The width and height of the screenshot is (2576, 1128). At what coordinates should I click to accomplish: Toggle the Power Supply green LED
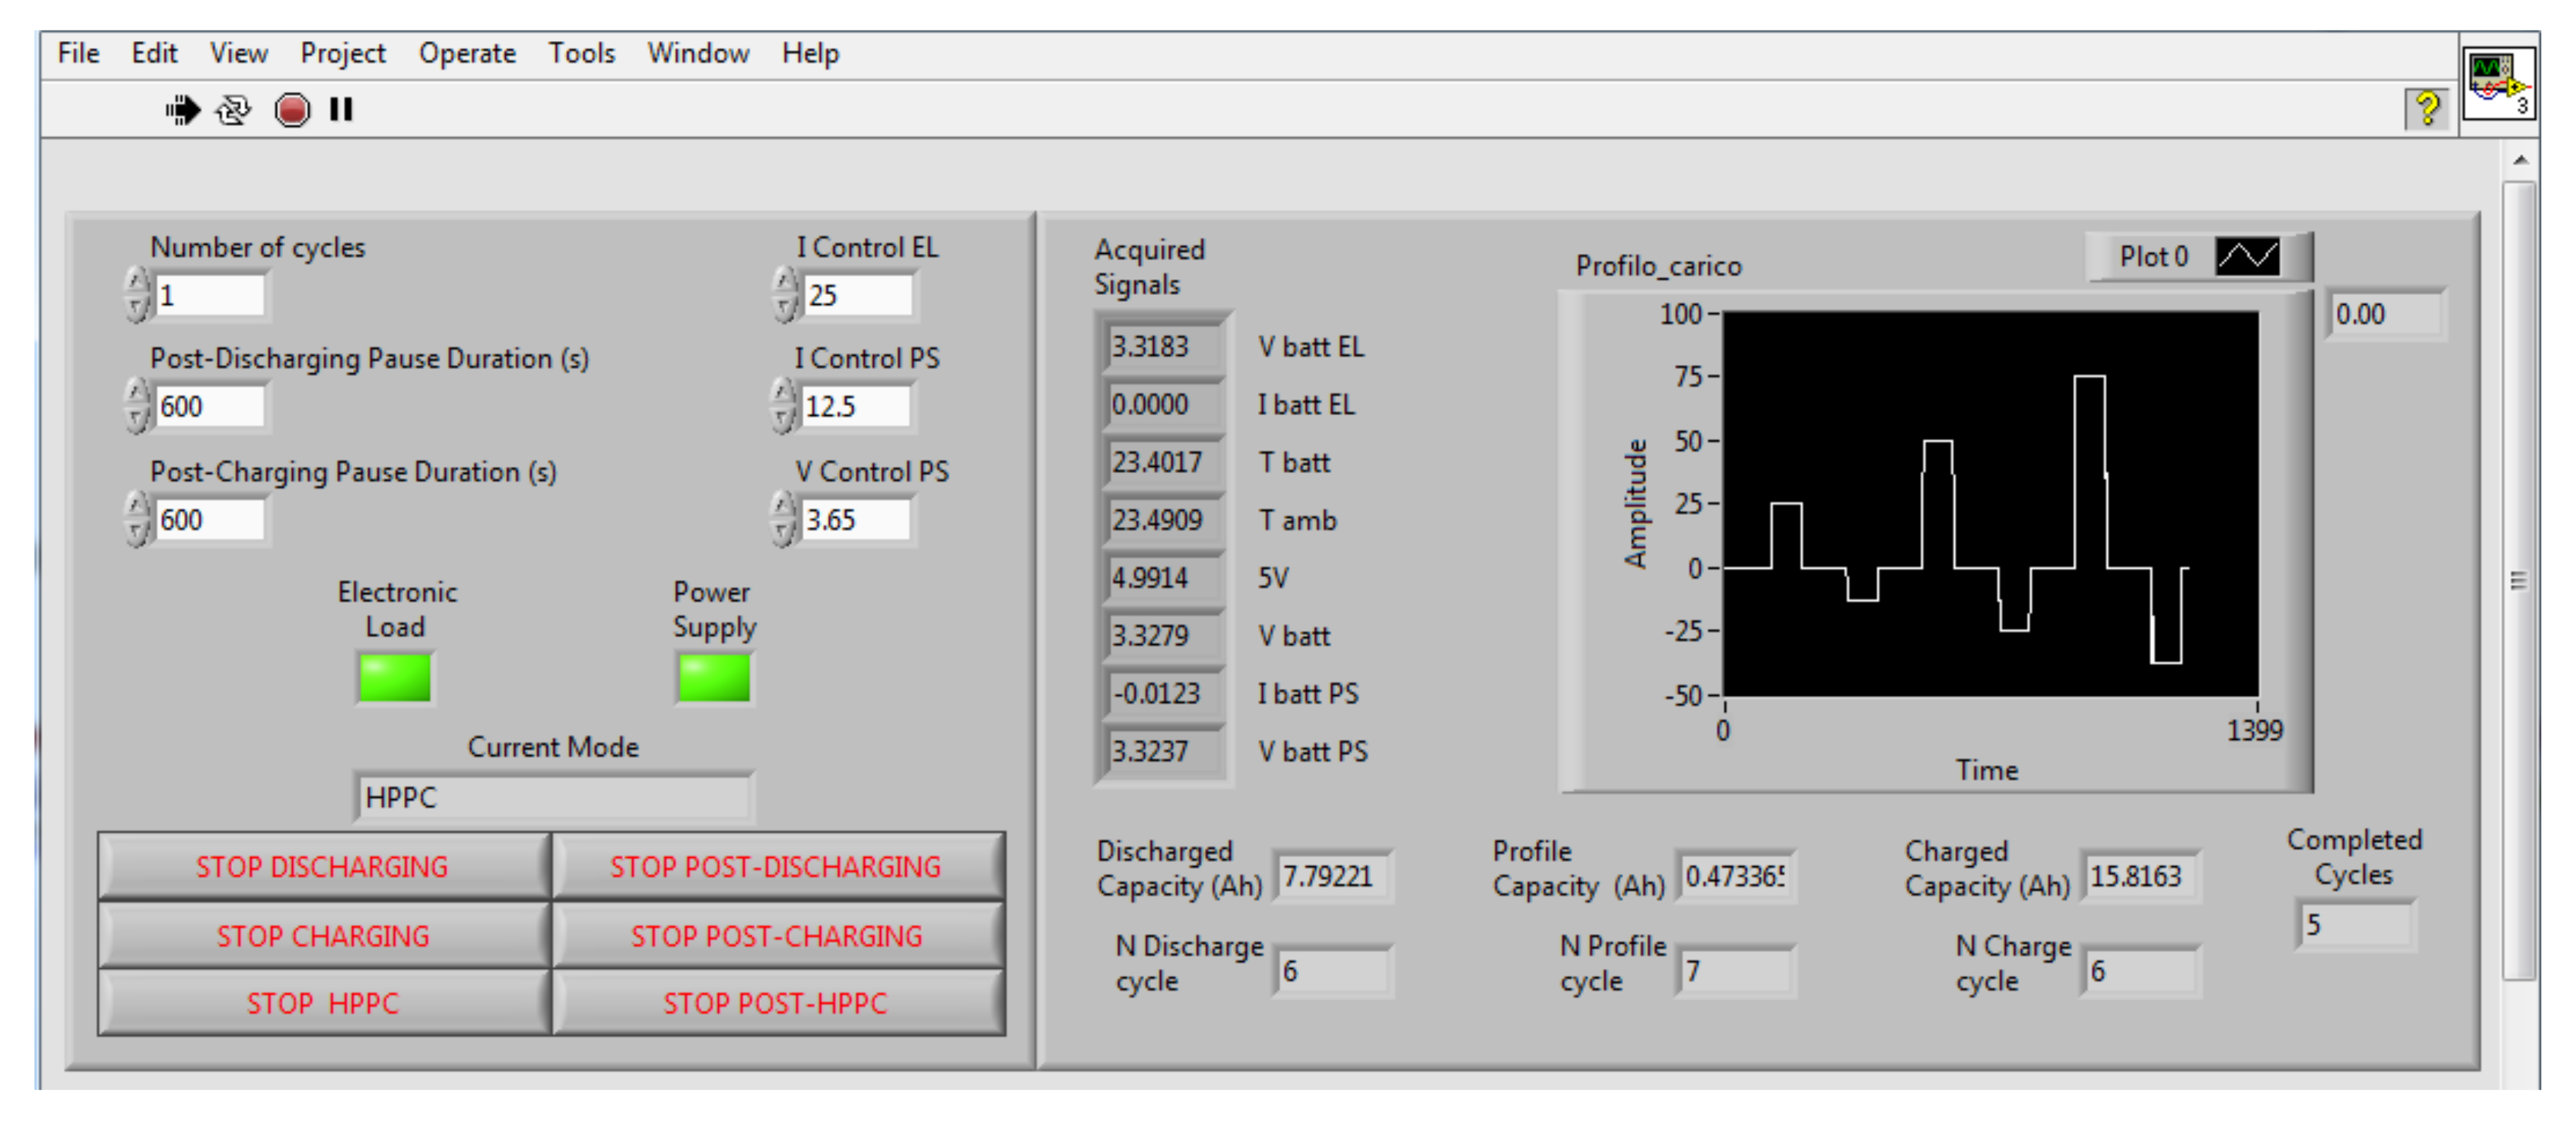[714, 677]
